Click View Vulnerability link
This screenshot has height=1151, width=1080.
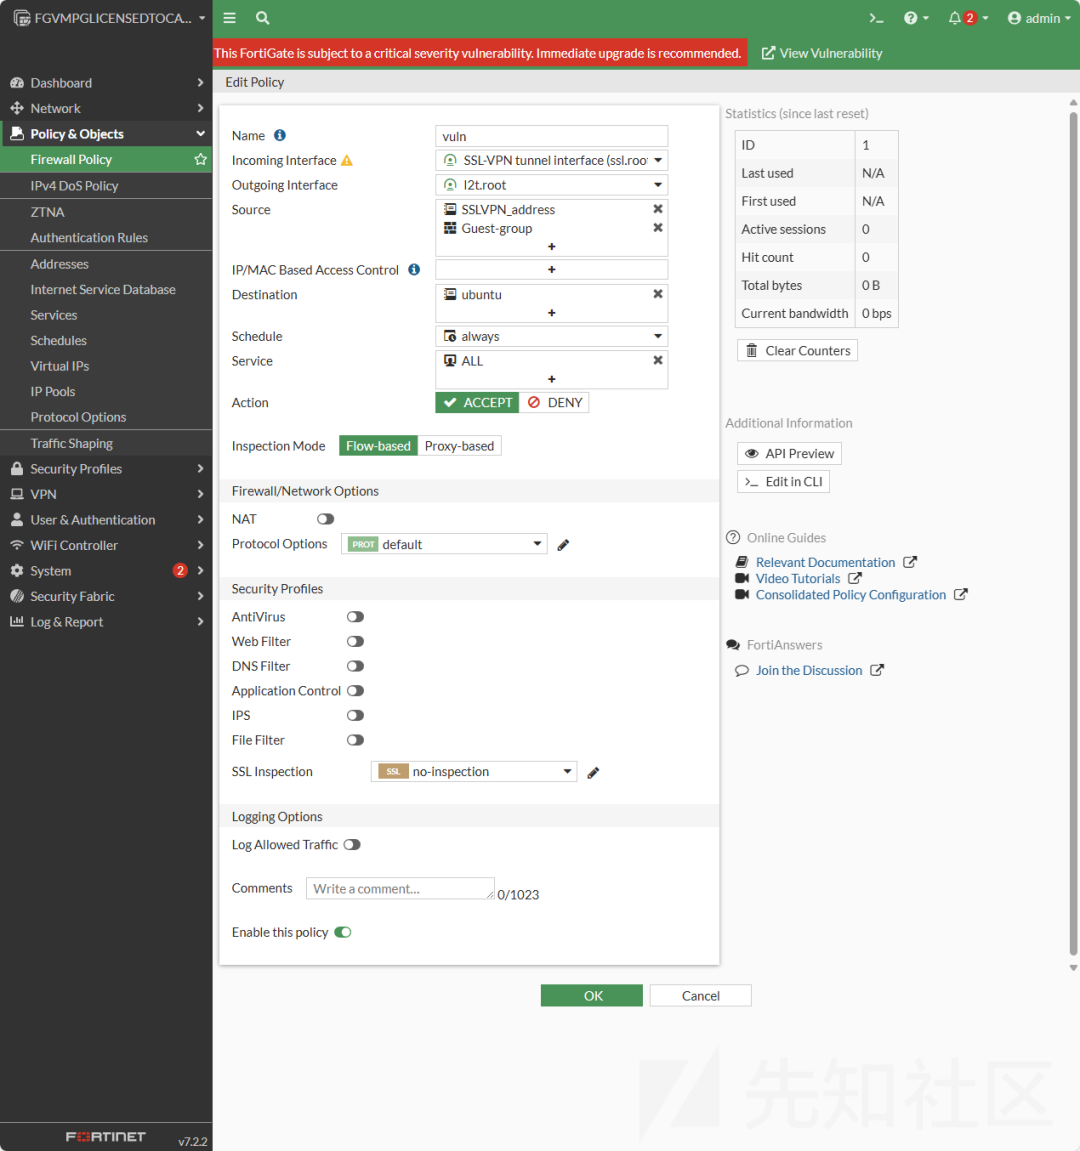[x=822, y=53]
